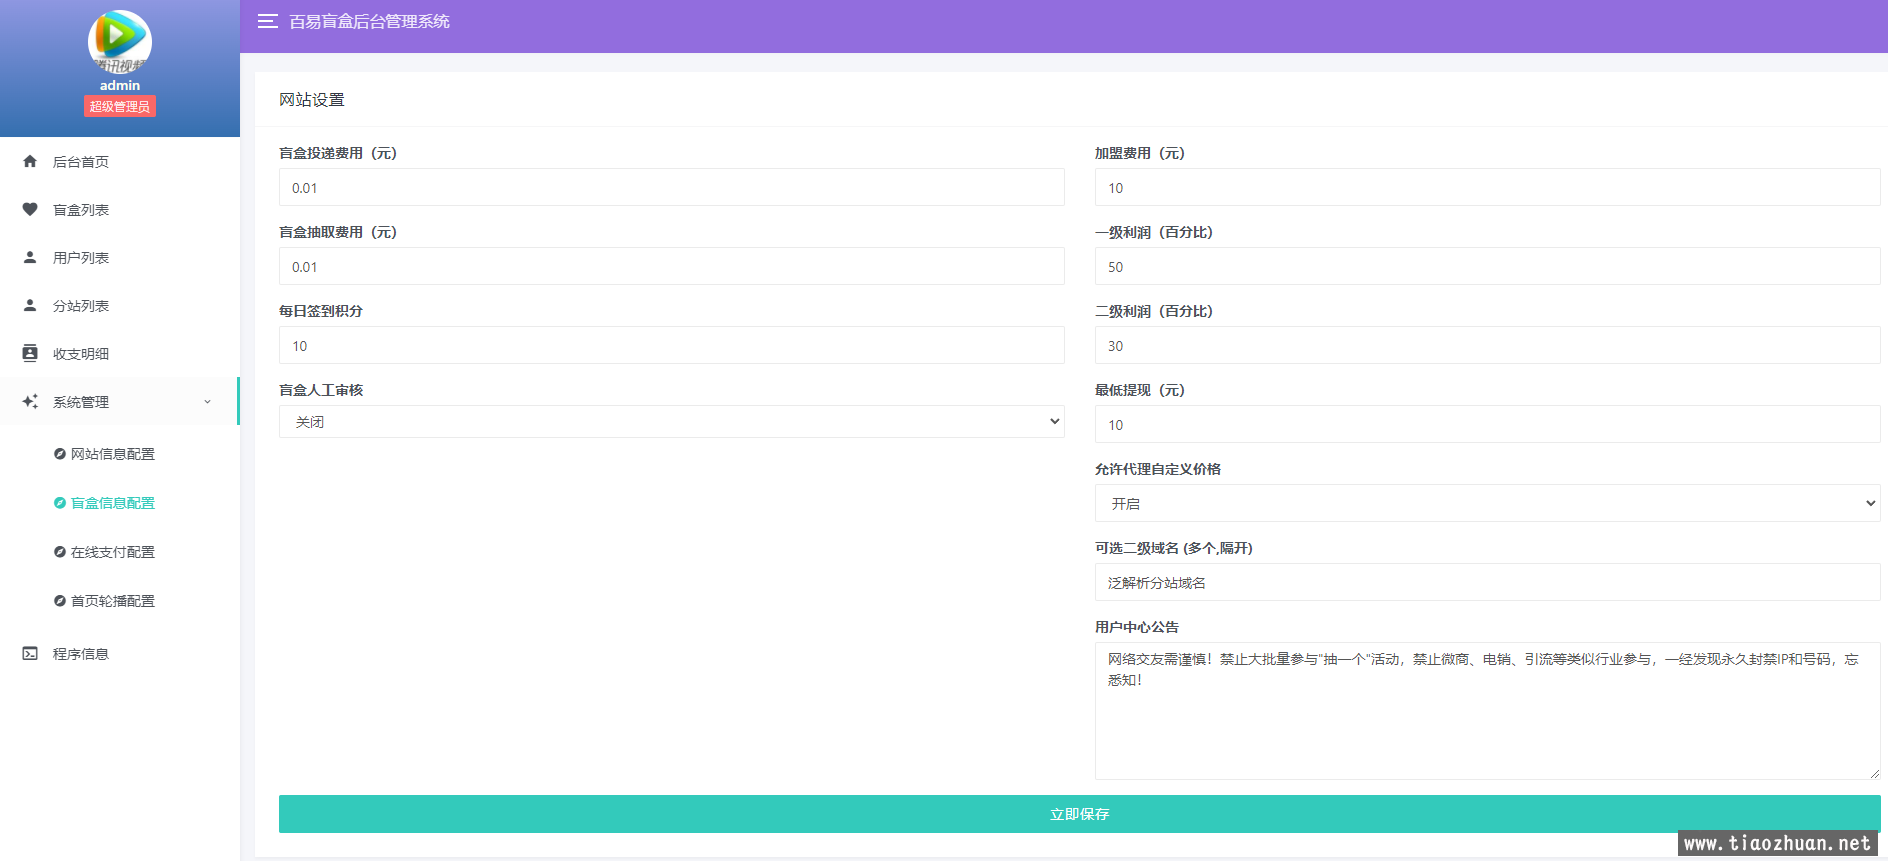1888x861 pixels.
Task: Open the 盲盒人工审核 dropdown
Action: [x=672, y=422]
